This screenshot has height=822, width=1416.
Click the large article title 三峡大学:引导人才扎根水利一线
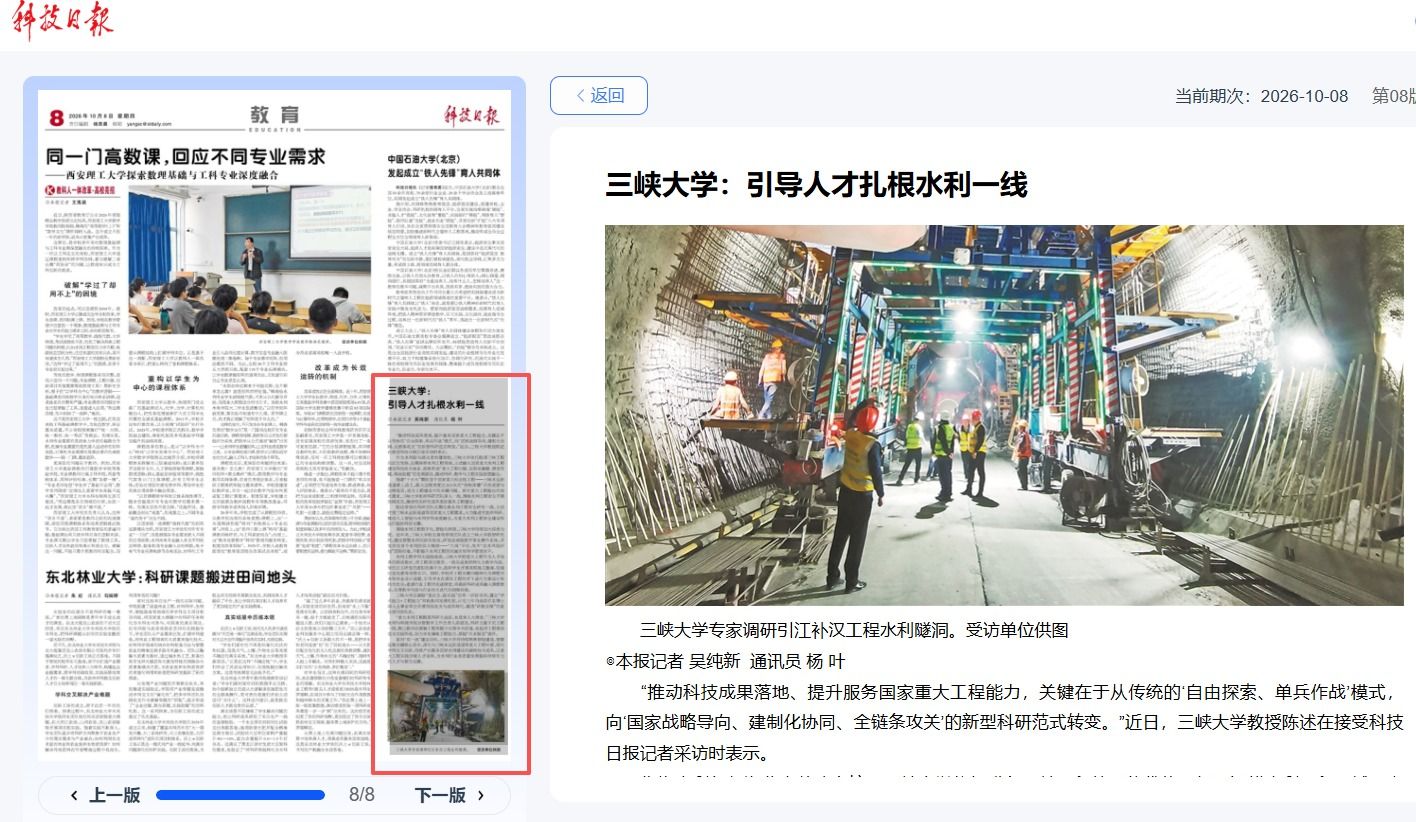click(x=816, y=185)
